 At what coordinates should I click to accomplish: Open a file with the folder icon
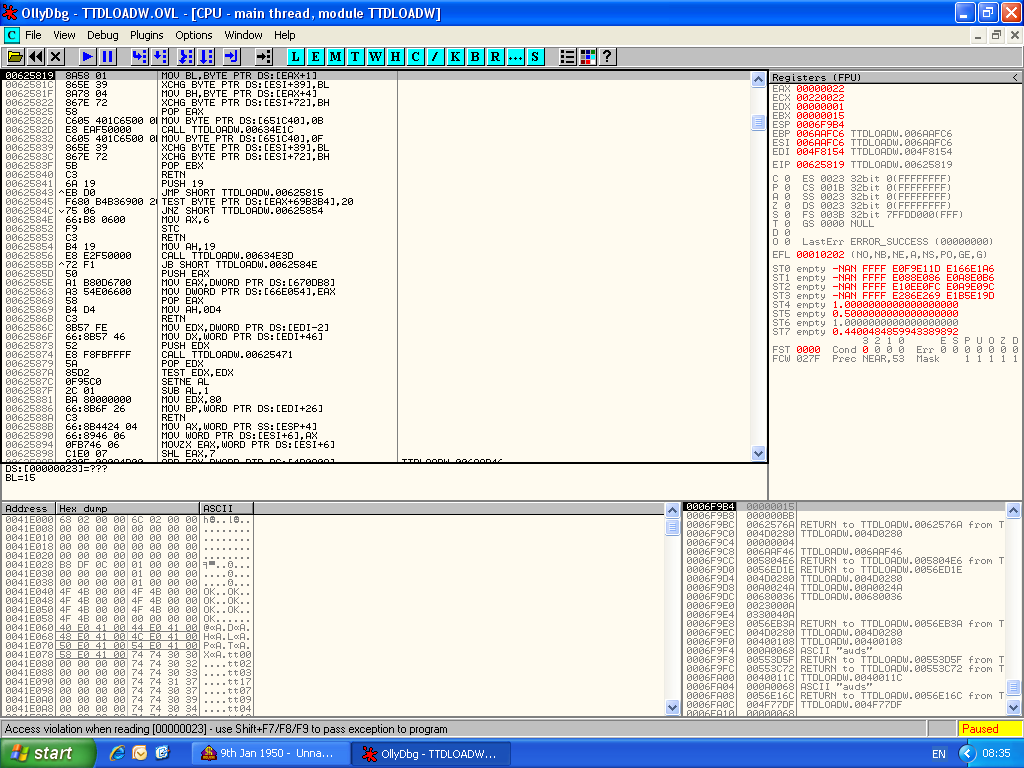(14, 57)
